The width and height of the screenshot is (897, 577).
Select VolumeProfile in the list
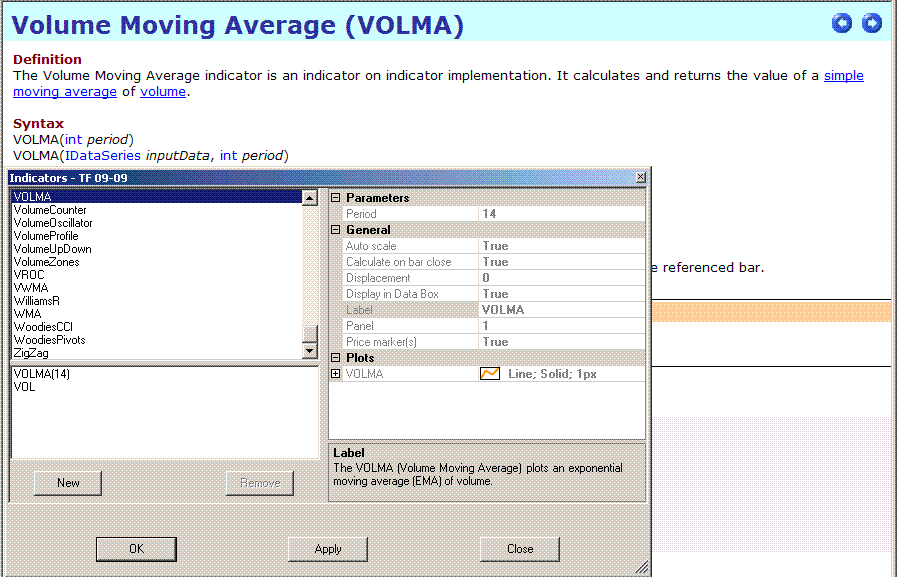click(157, 236)
